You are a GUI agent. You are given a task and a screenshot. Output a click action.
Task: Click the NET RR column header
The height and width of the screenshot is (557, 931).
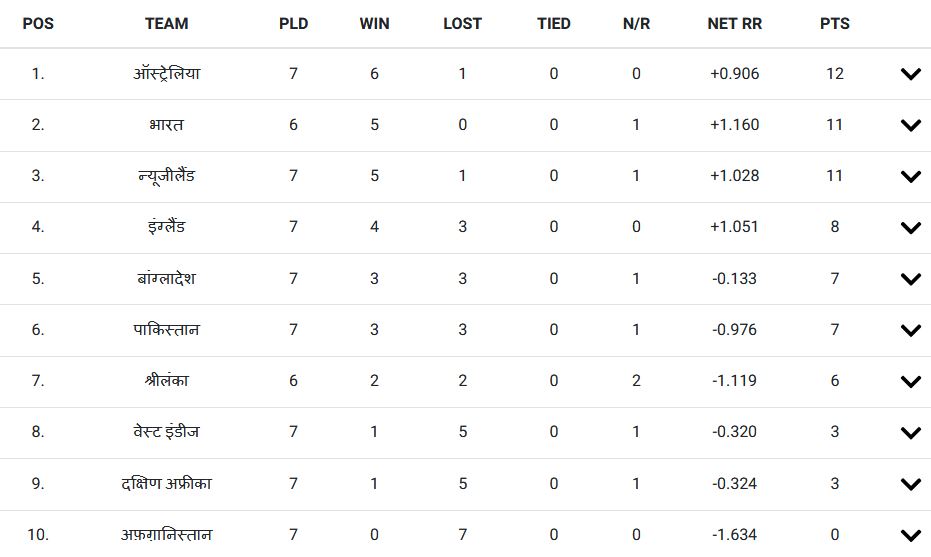tap(735, 23)
